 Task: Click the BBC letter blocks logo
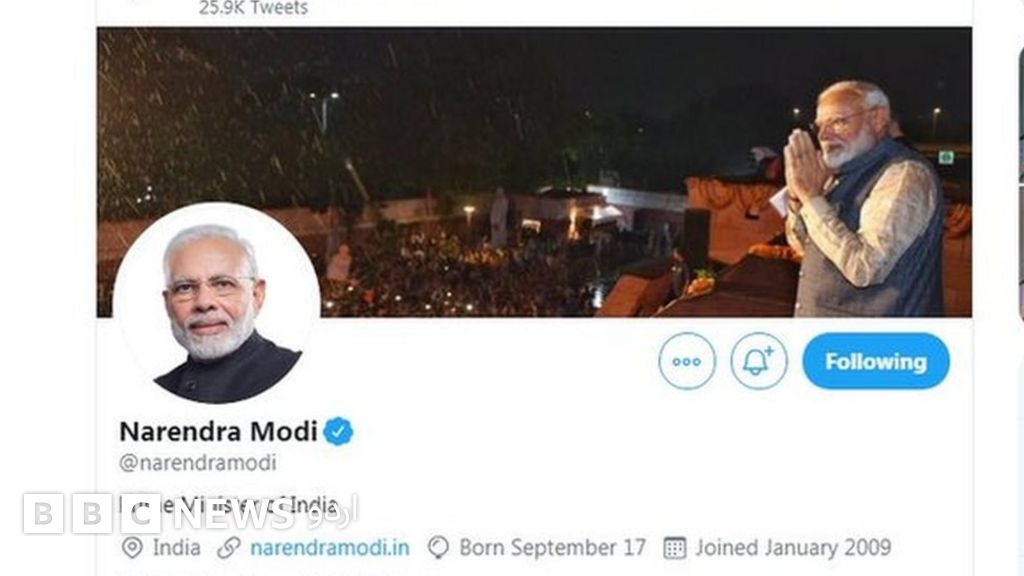click(x=92, y=514)
